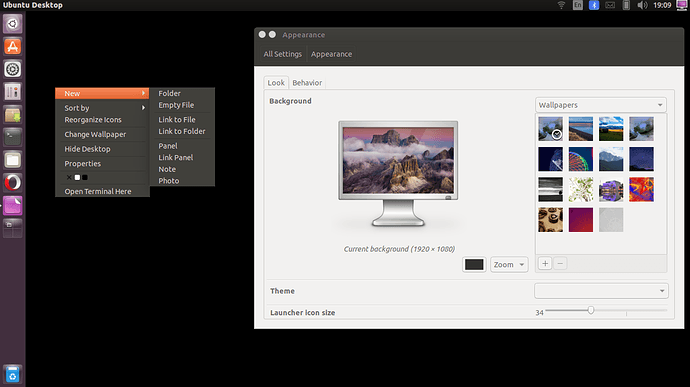Switch to the Behavior tab

click(307, 82)
